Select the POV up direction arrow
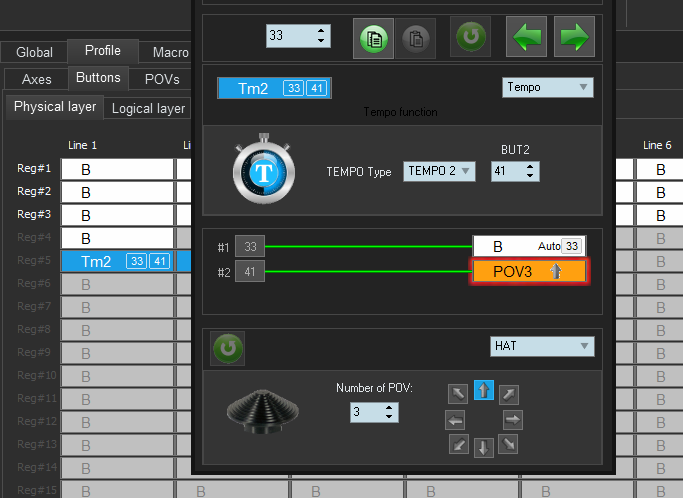The height and width of the screenshot is (498, 683). 484,390
